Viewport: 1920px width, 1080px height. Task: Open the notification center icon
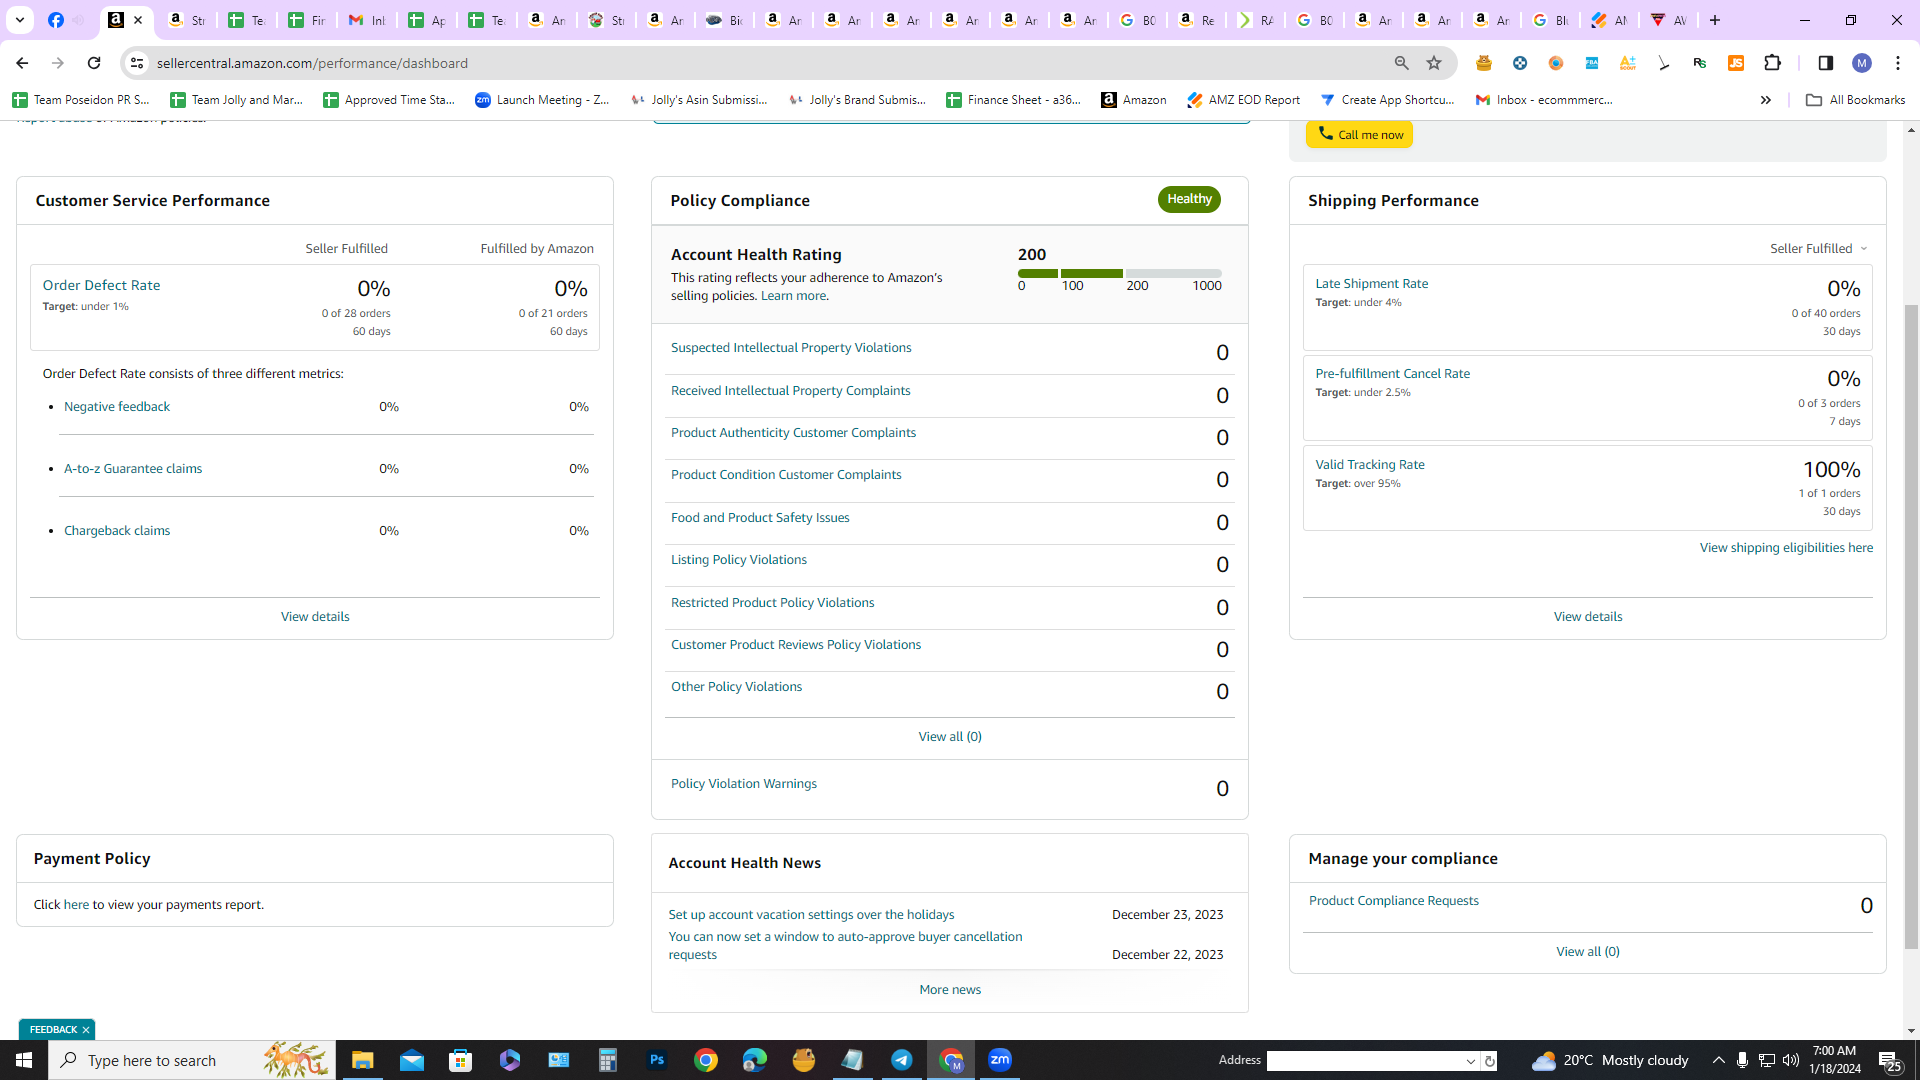point(1890,1060)
